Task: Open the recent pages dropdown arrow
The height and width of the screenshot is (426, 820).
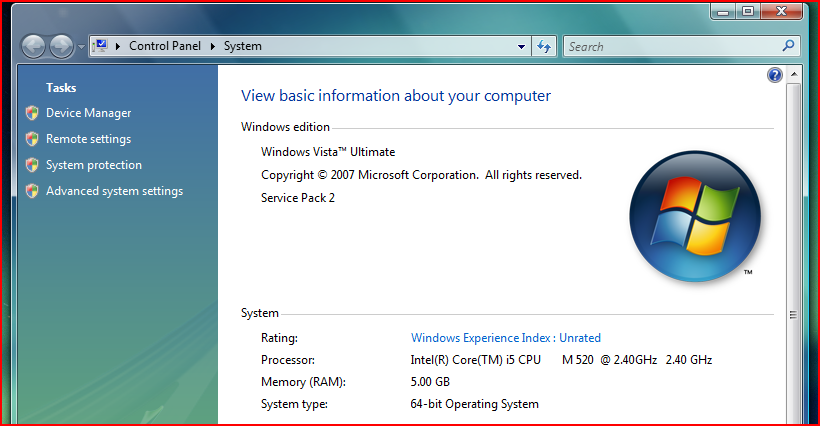Action: 81,47
